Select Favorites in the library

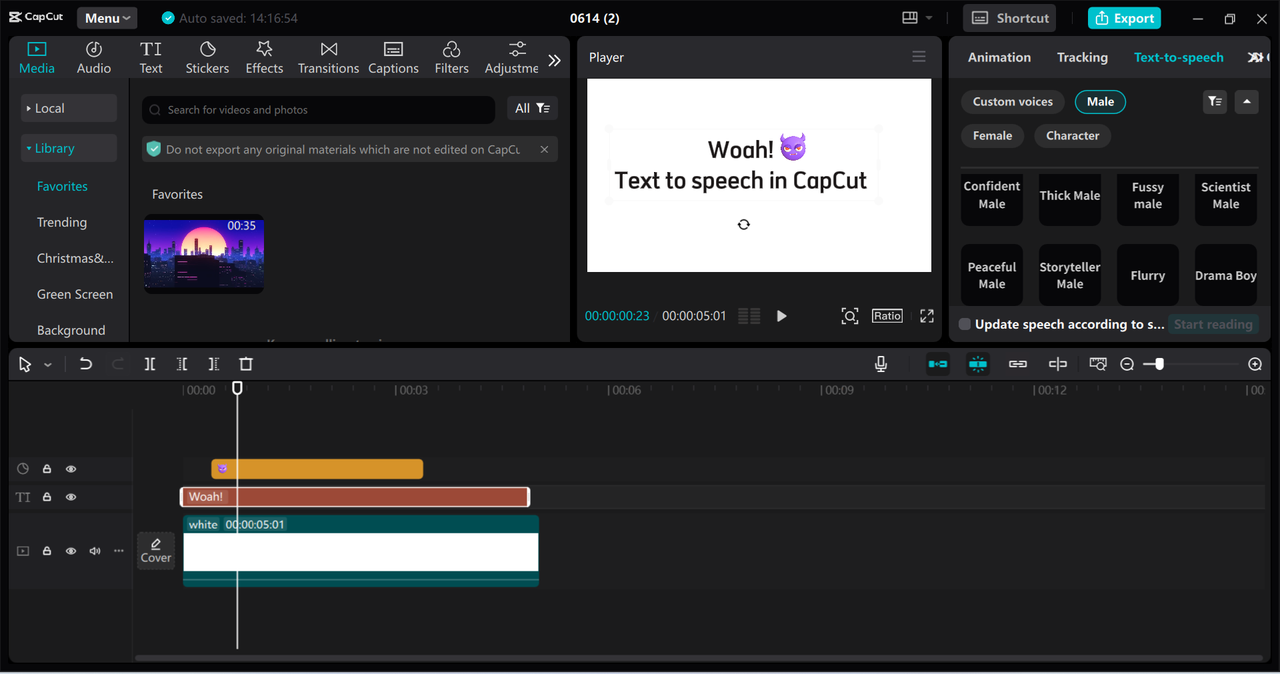coord(62,186)
